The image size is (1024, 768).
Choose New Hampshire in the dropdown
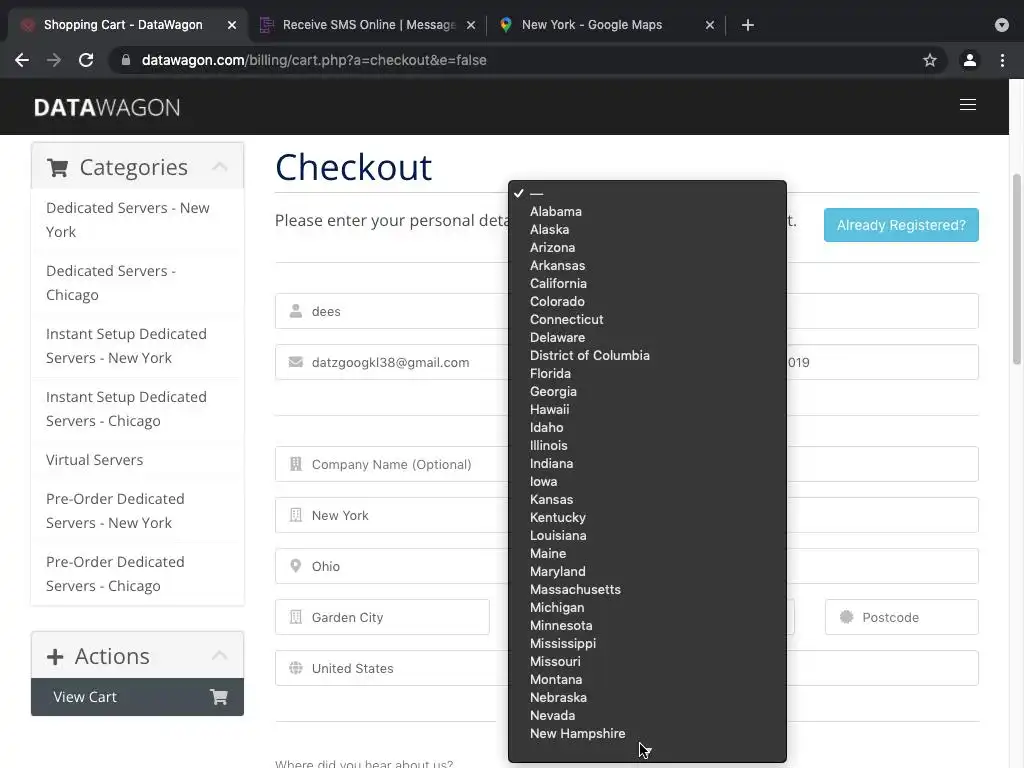(x=577, y=734)
